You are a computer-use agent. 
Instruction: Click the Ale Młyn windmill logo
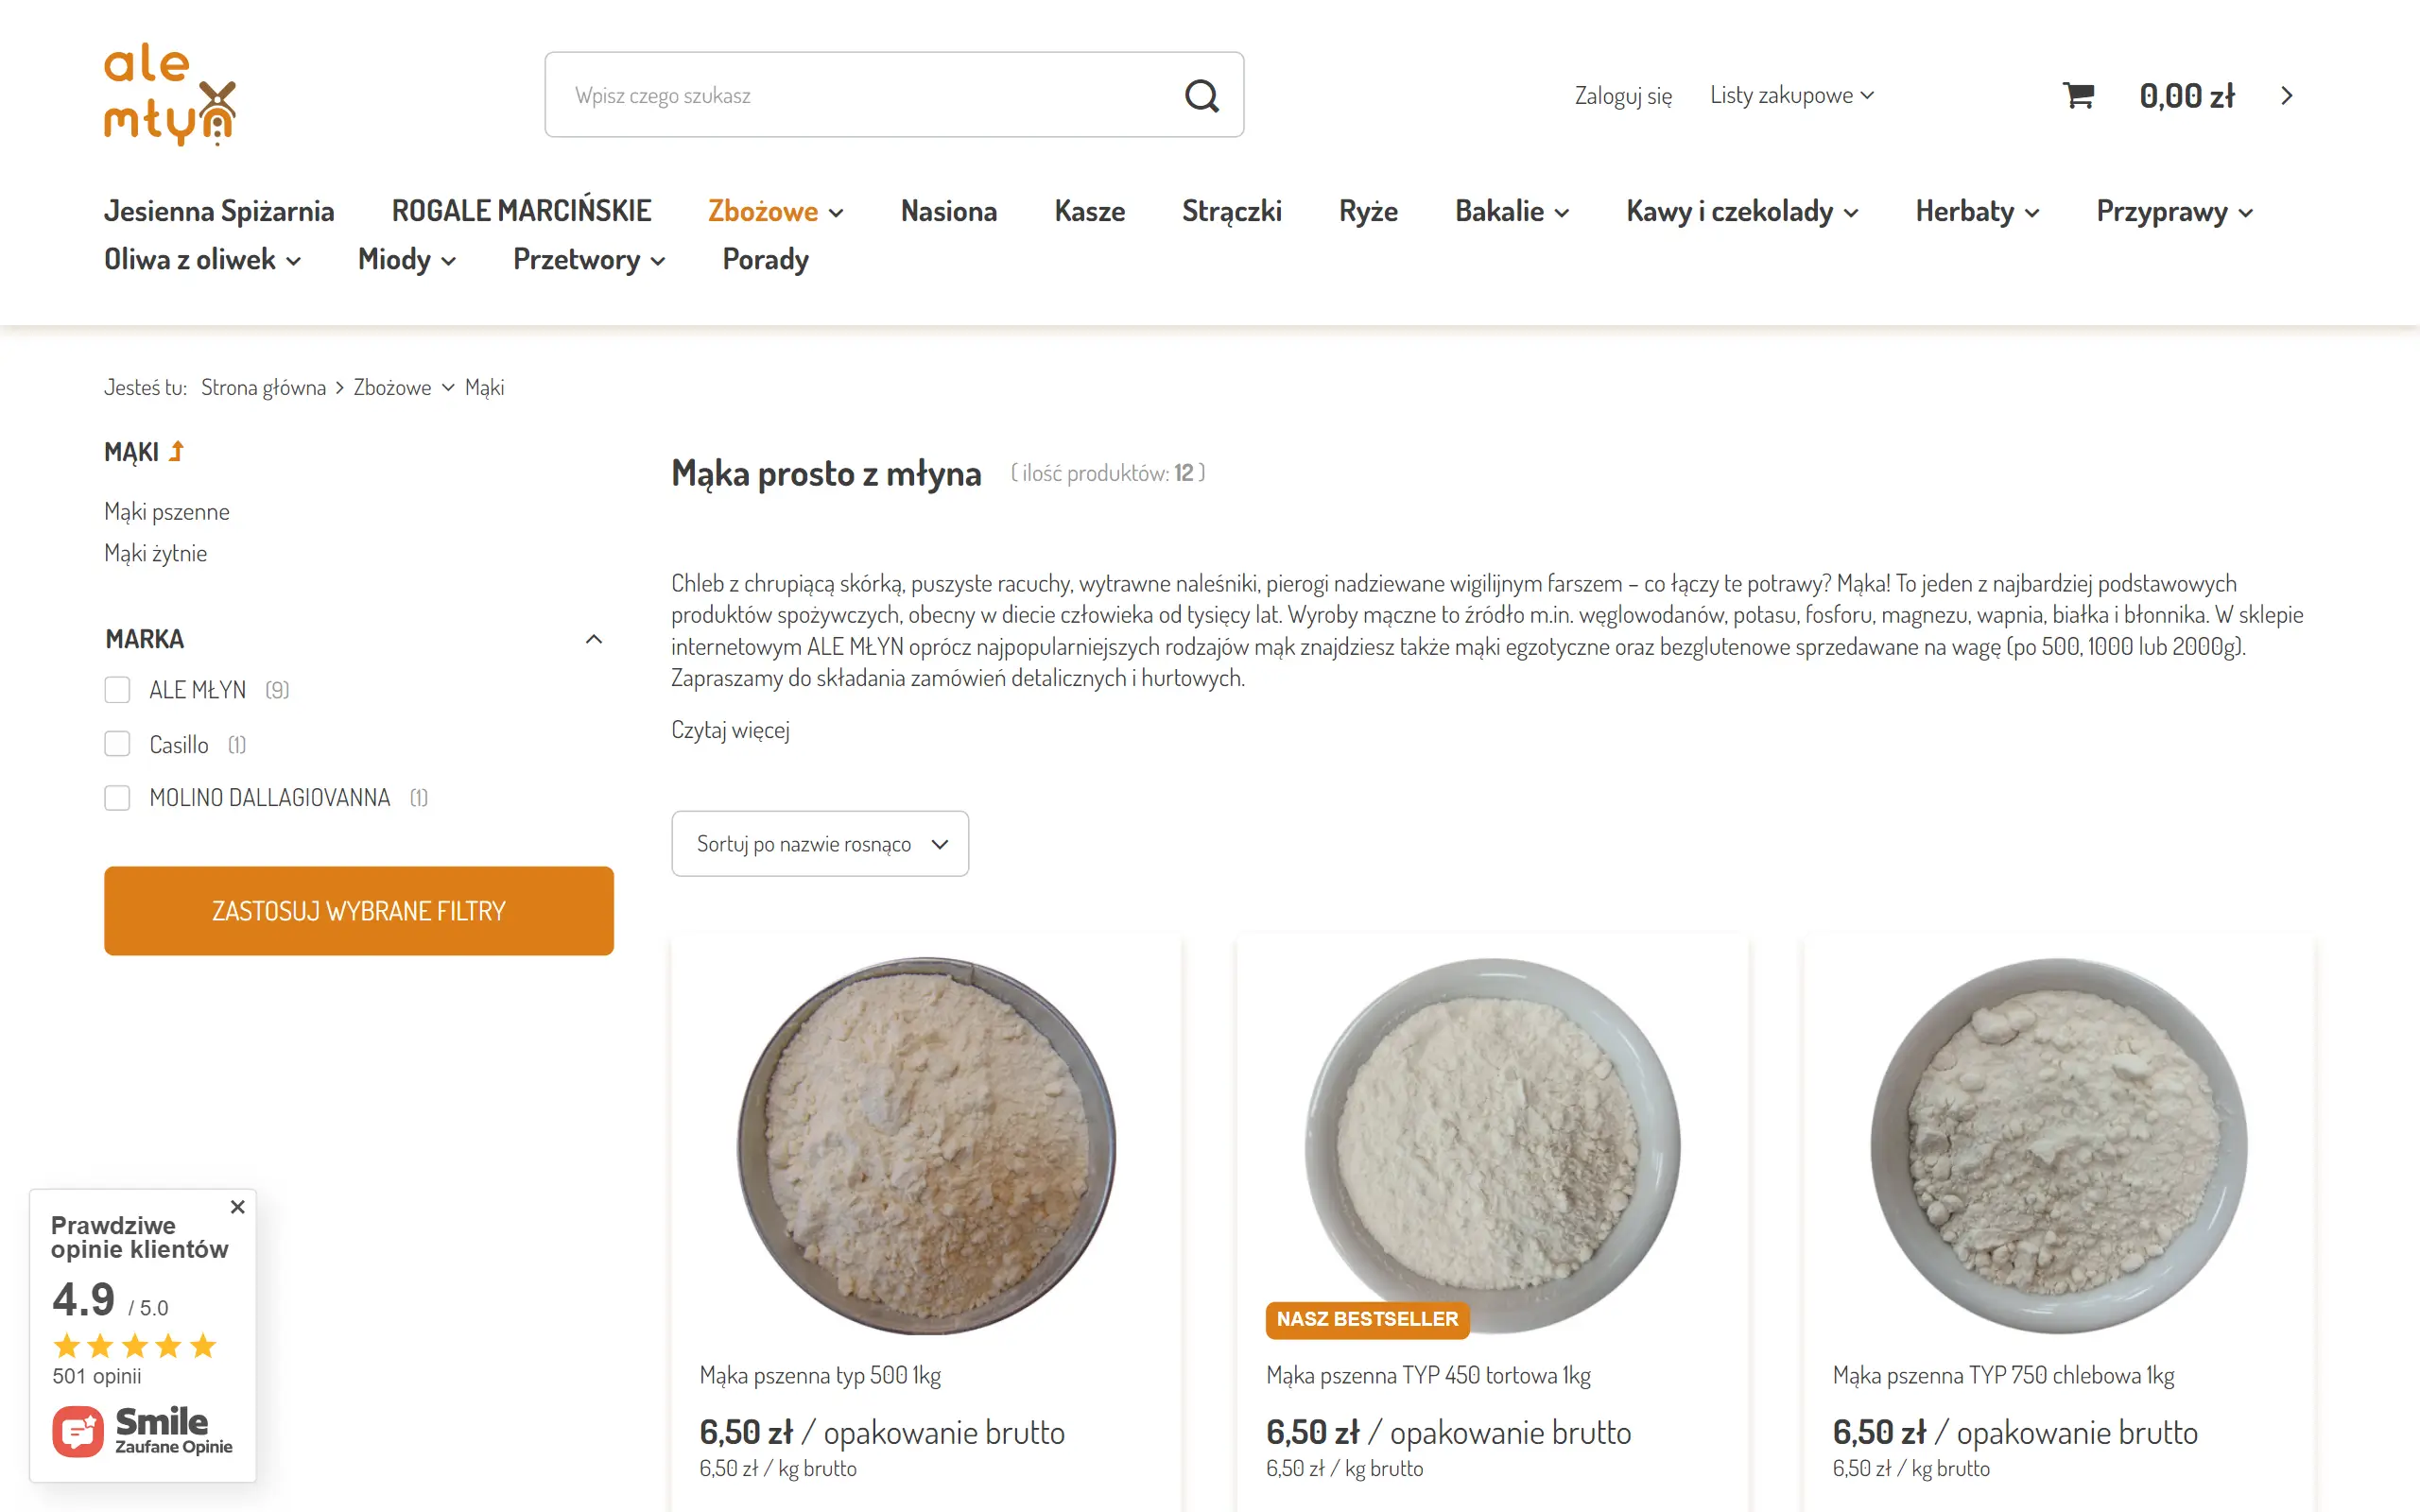point(170,94)
